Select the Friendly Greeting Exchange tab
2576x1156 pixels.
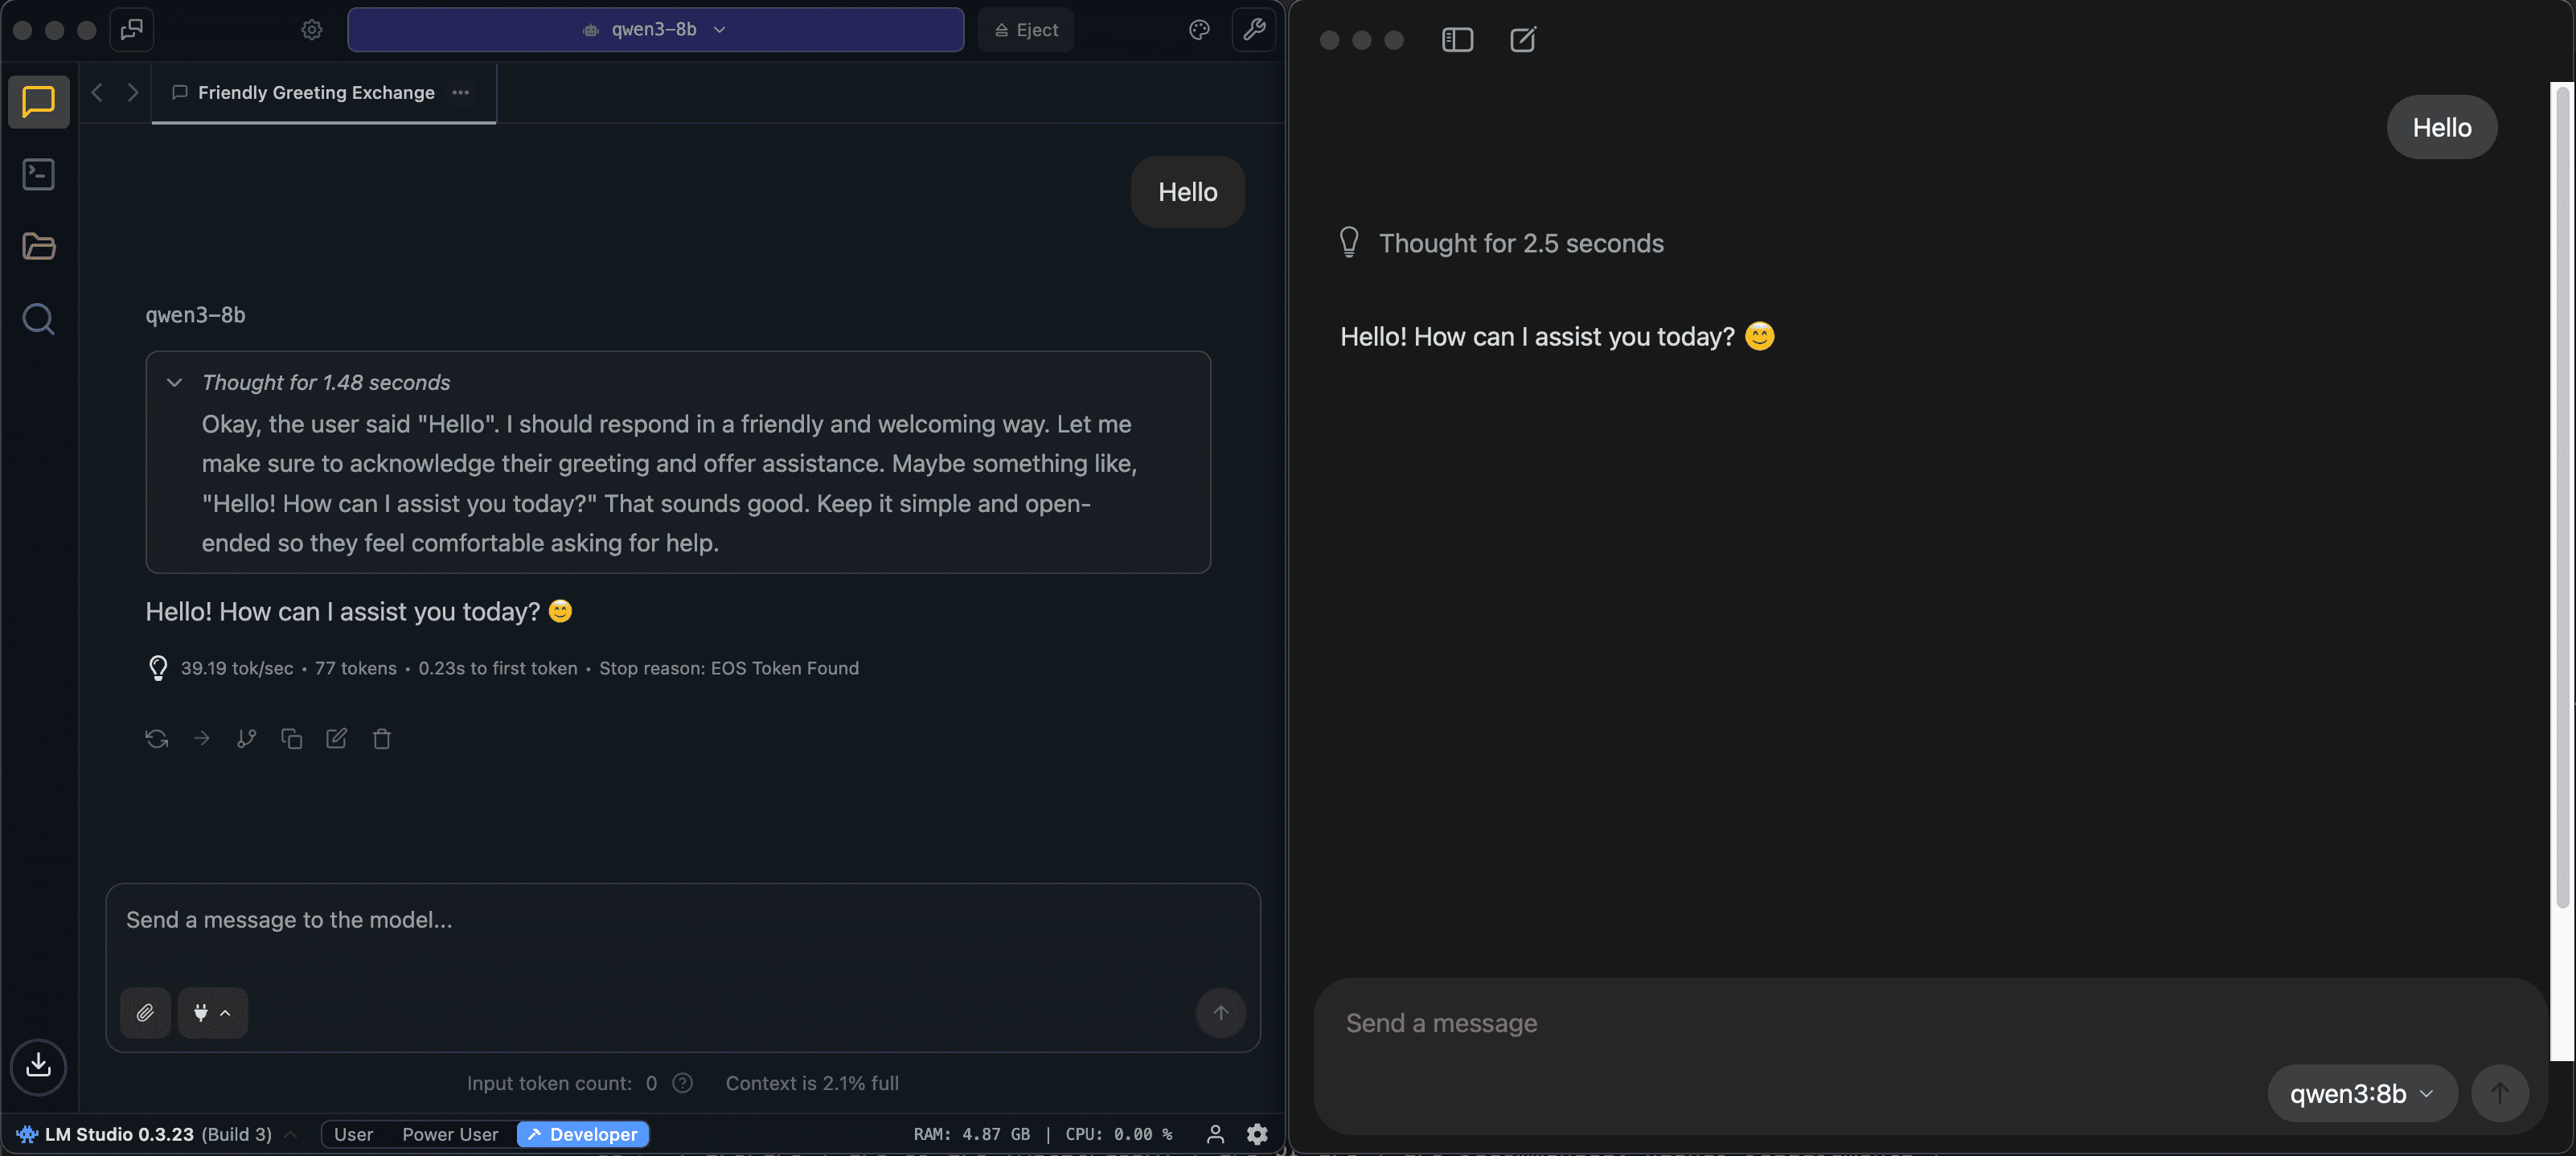pos(315,93)
